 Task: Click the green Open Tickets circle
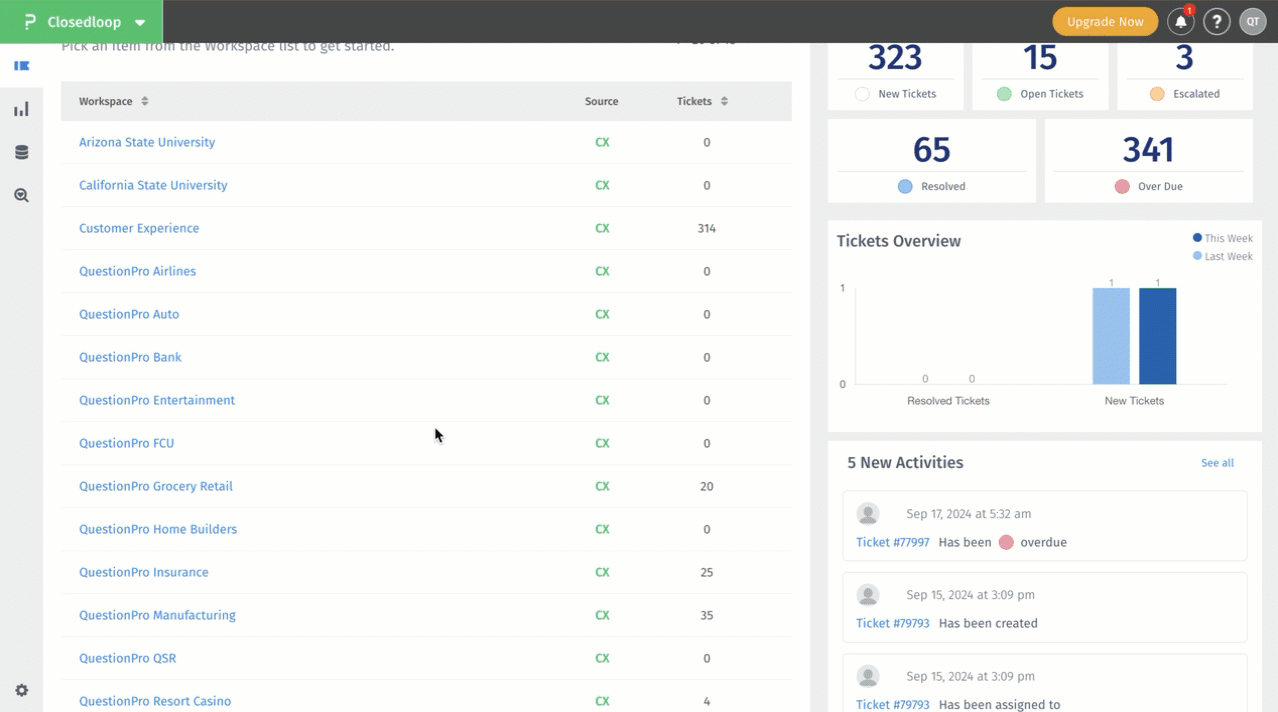click(x=1004, y=94)
